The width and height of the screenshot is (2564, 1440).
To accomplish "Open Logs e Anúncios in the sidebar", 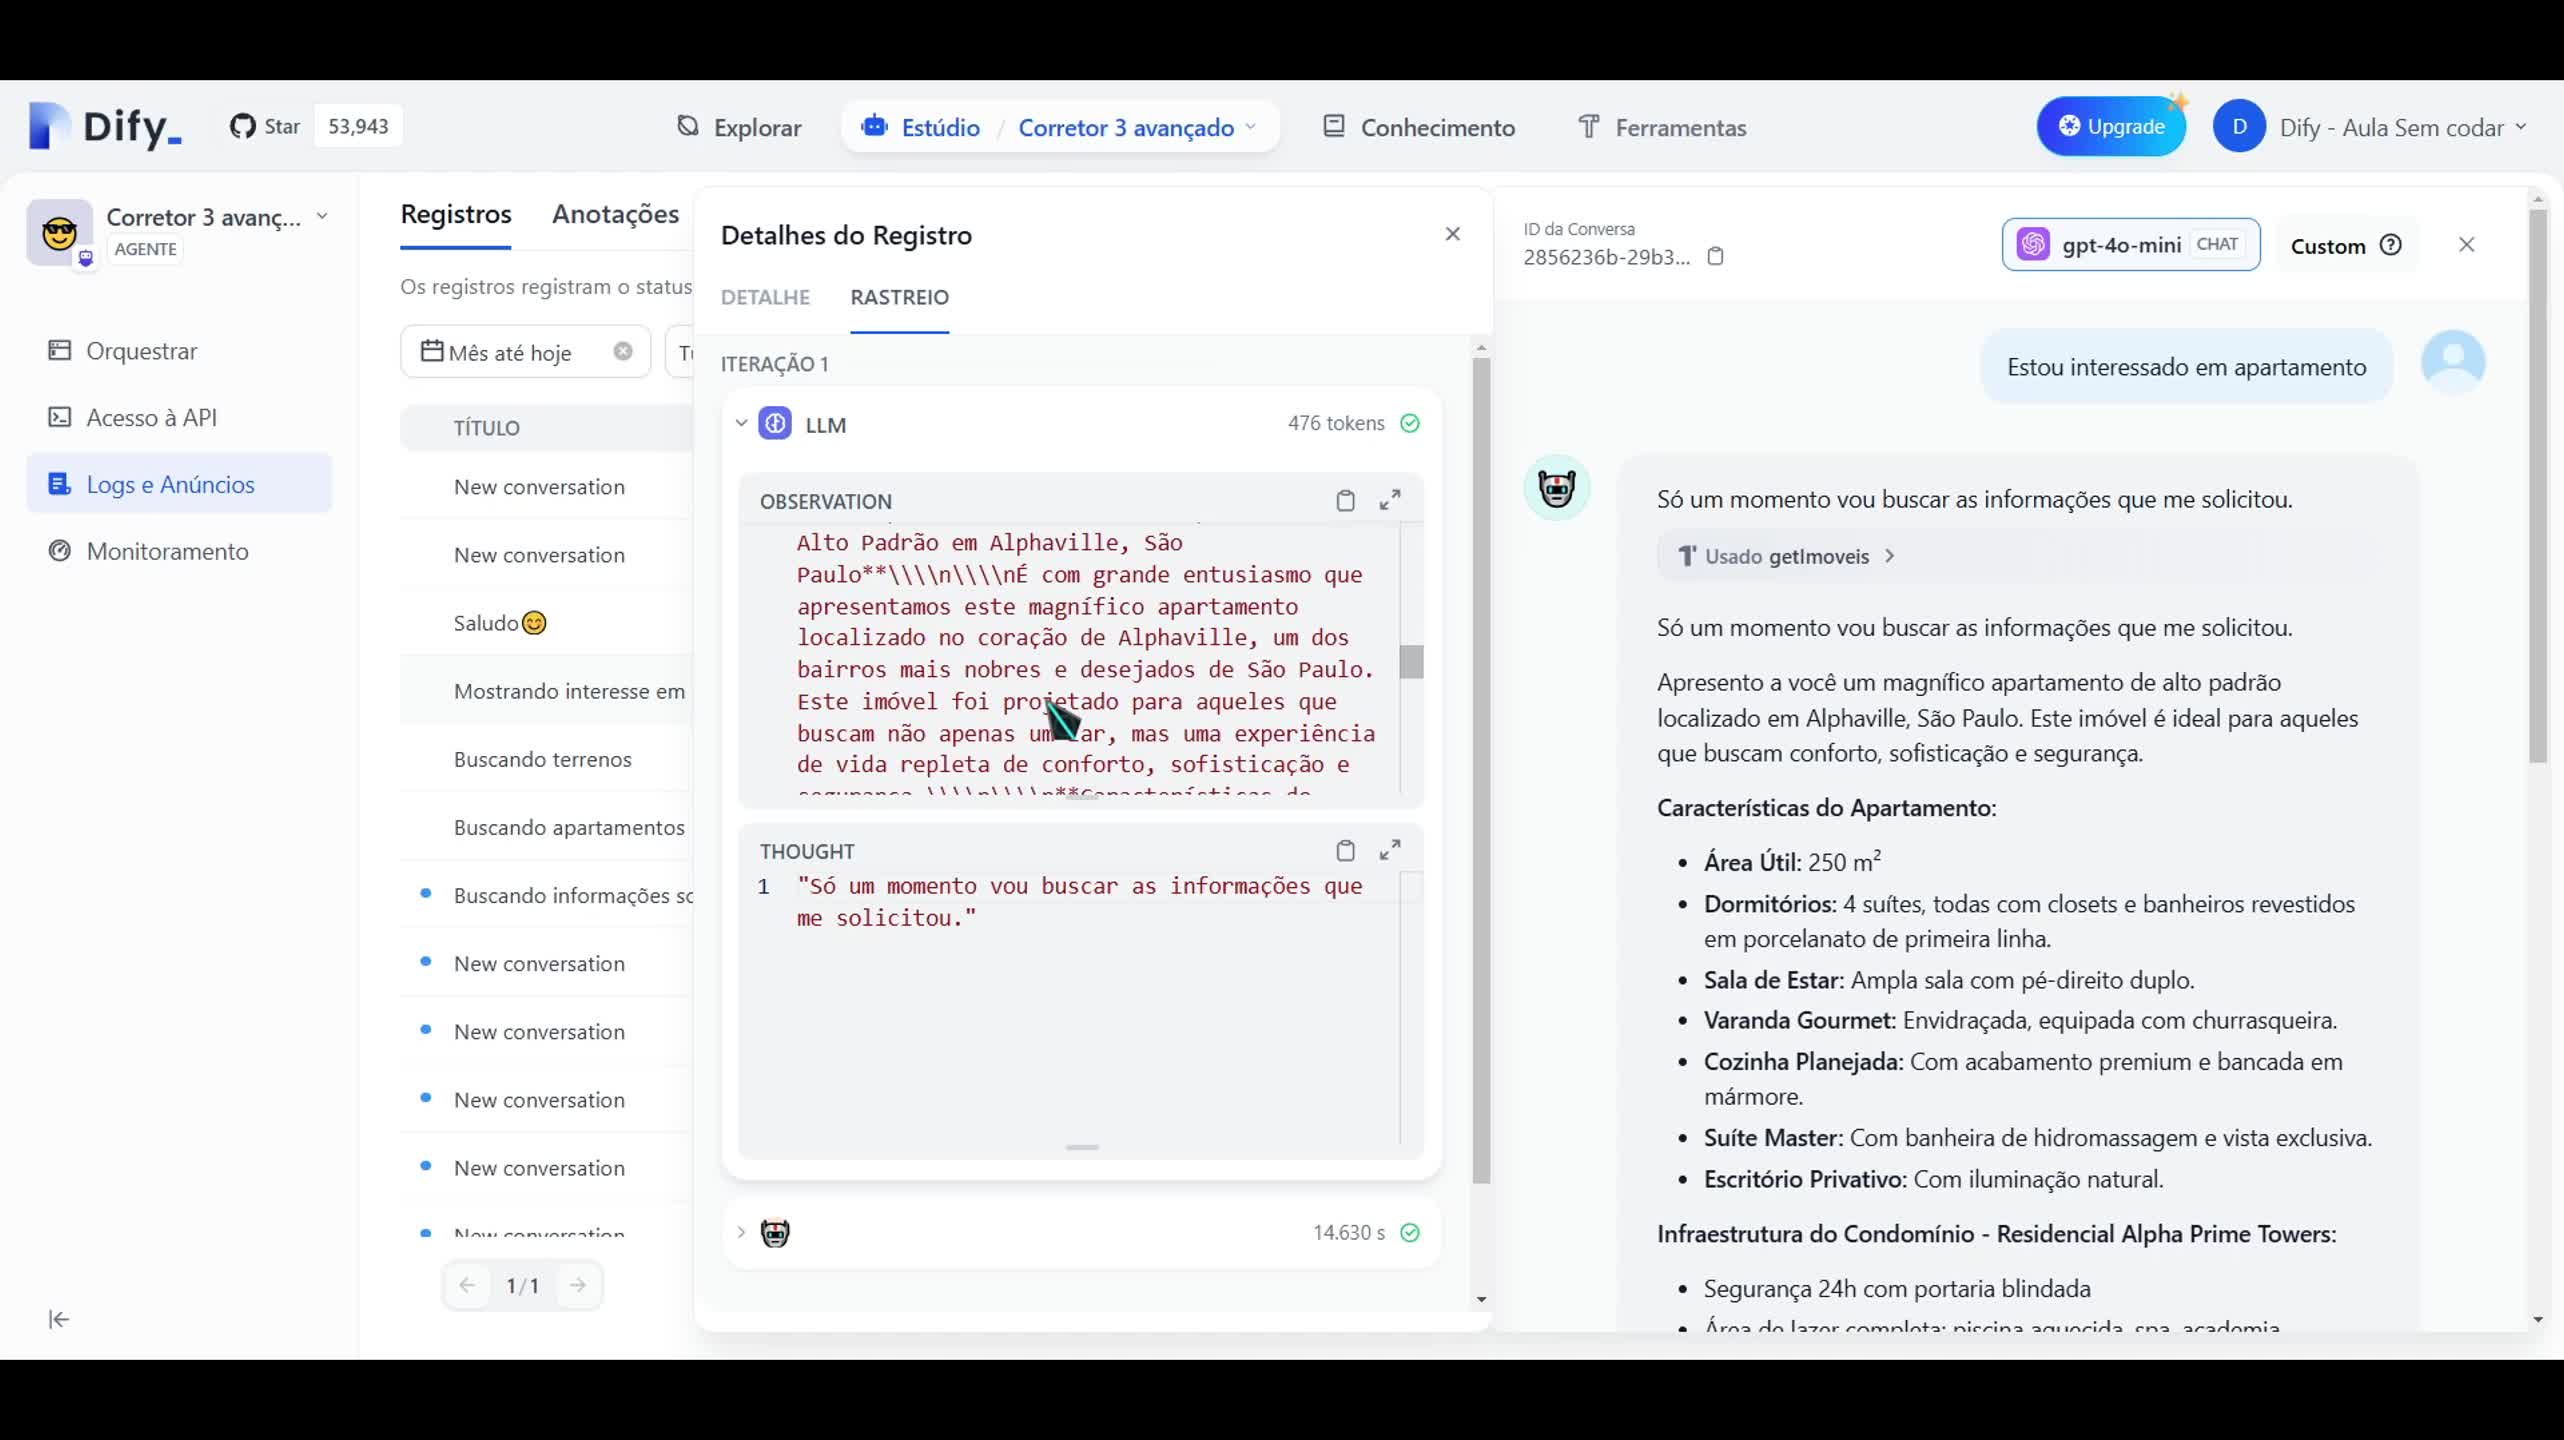I will [x=170, y=483].
